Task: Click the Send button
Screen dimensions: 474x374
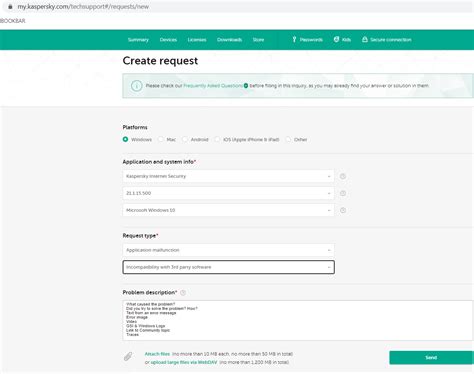Action: coord(431,357)
